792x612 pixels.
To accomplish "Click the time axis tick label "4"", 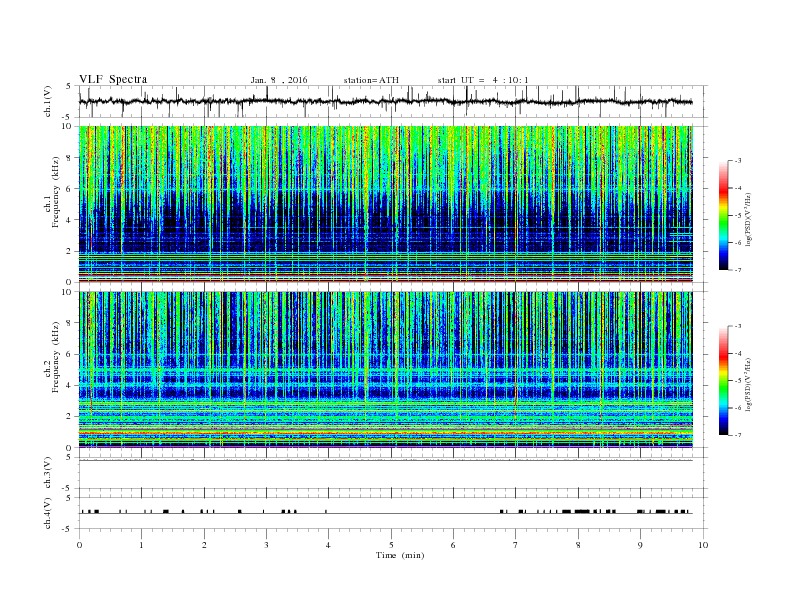I will [x=328, y=545].
